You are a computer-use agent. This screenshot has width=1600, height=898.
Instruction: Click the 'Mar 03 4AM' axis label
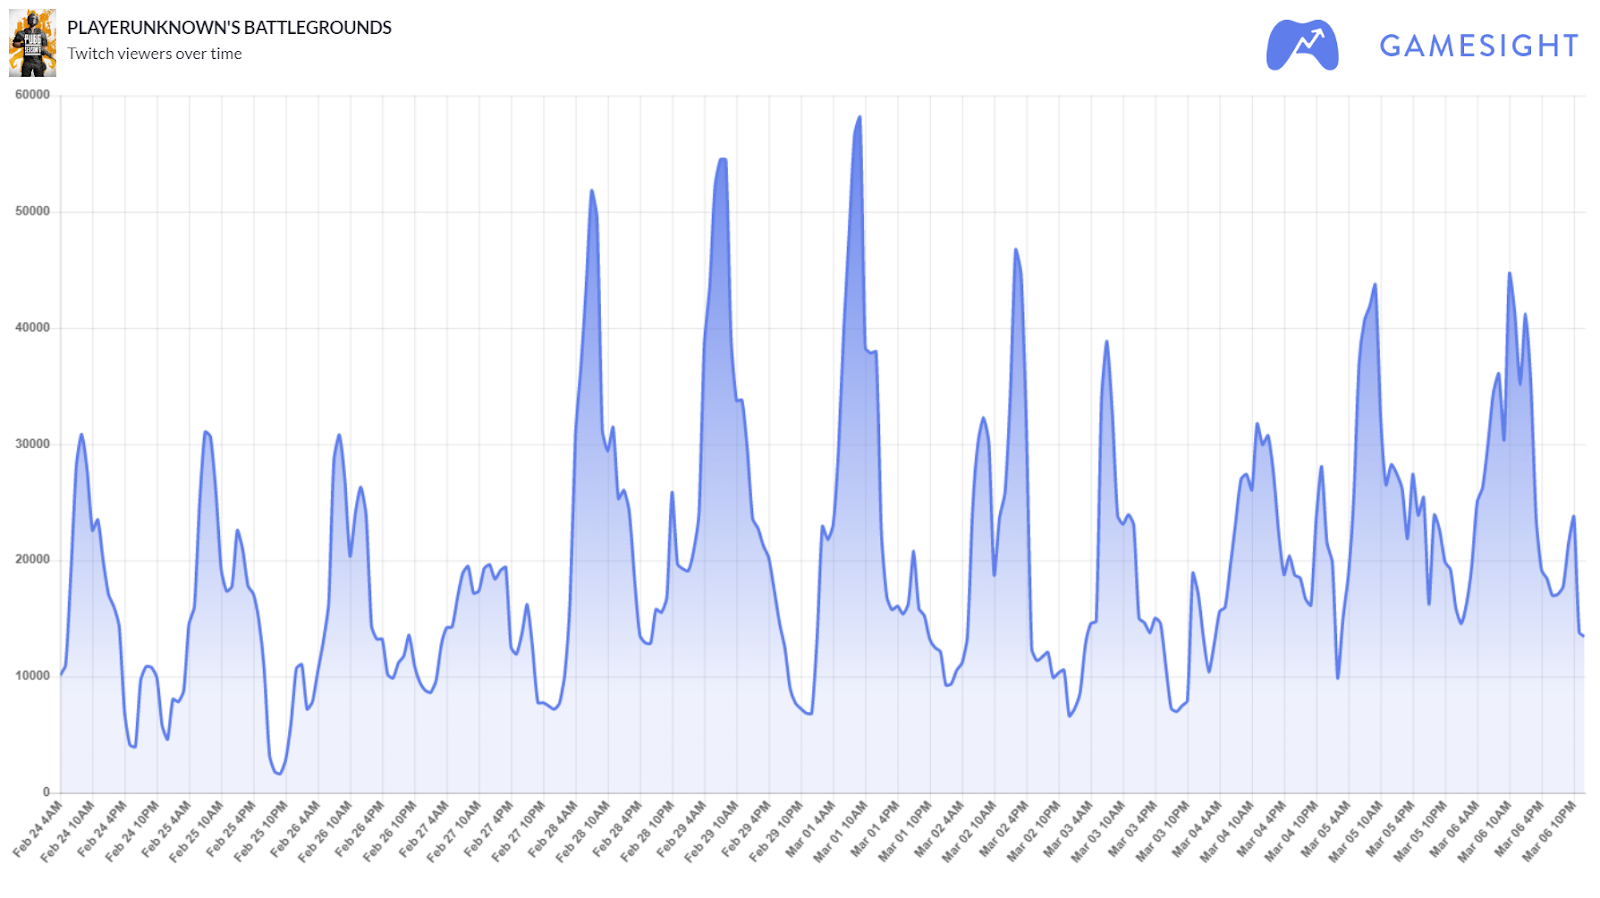click(x=1066, y=829)
